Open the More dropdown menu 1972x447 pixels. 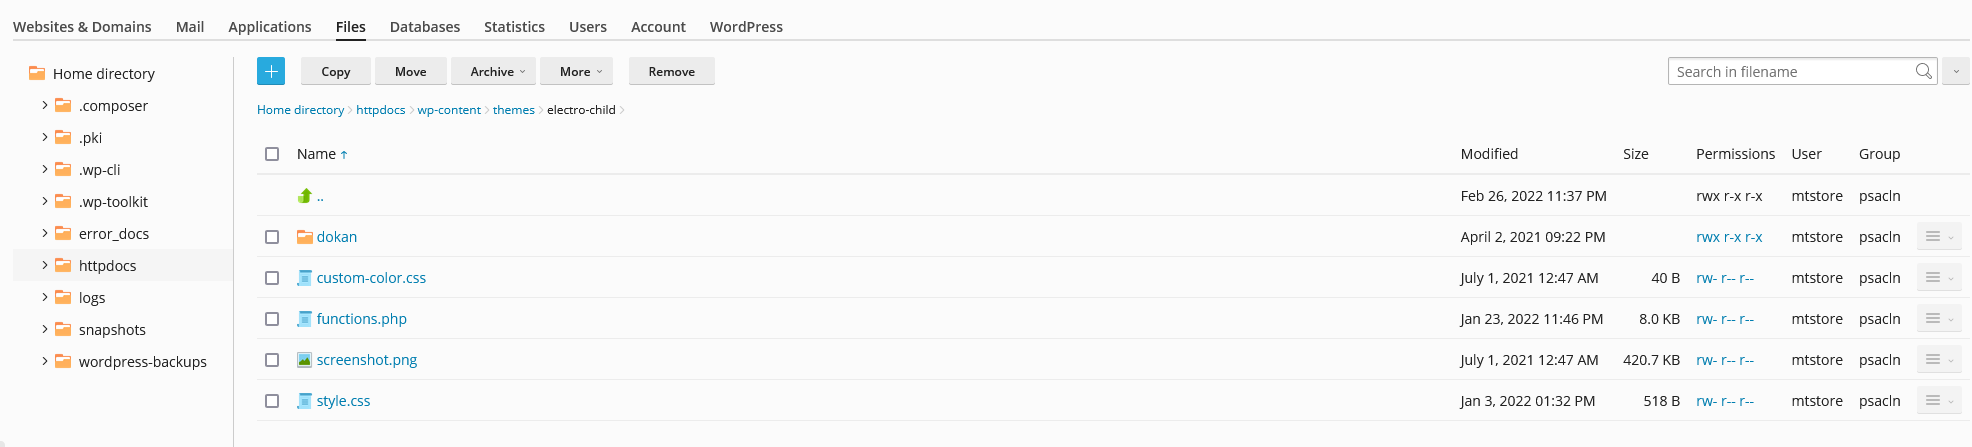[580, 72]
